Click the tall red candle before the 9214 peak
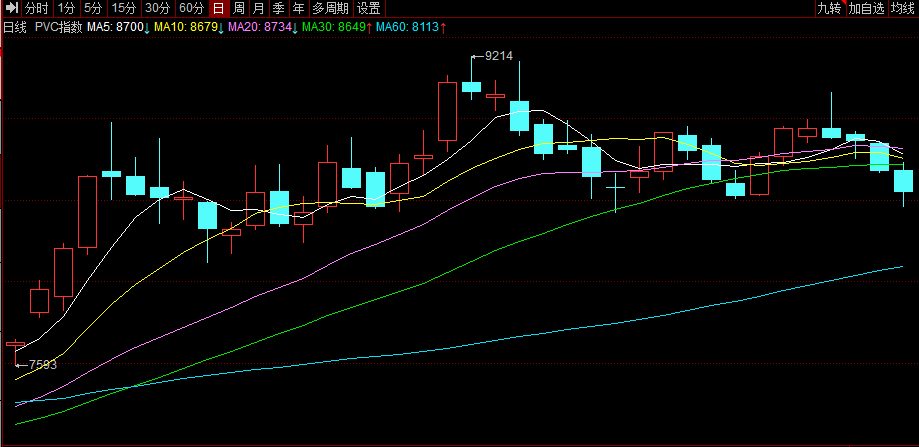Viewport: 919px width, 447px height. [x=447, y=111]
